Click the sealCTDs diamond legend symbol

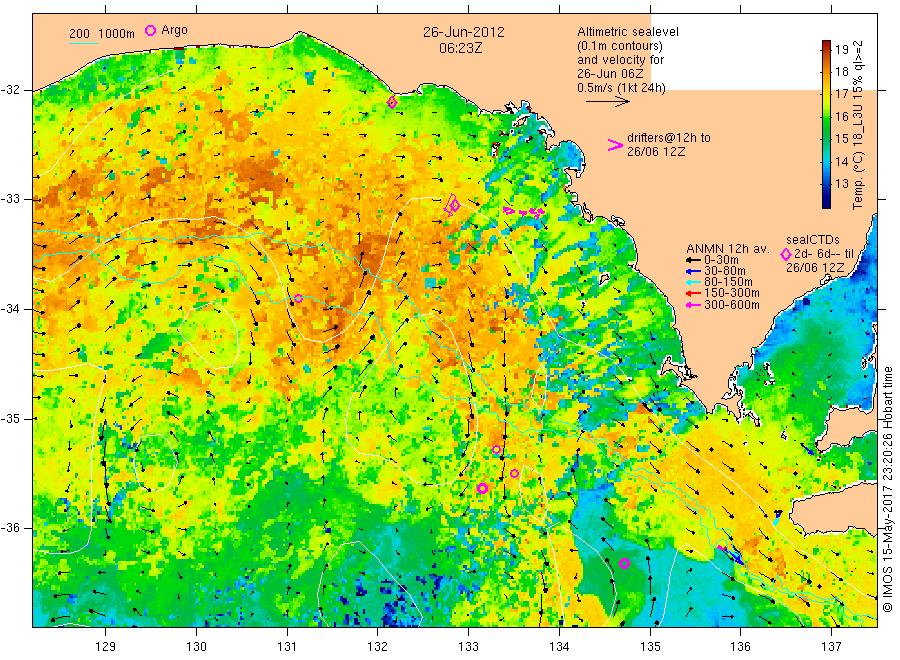coord(786,254)
